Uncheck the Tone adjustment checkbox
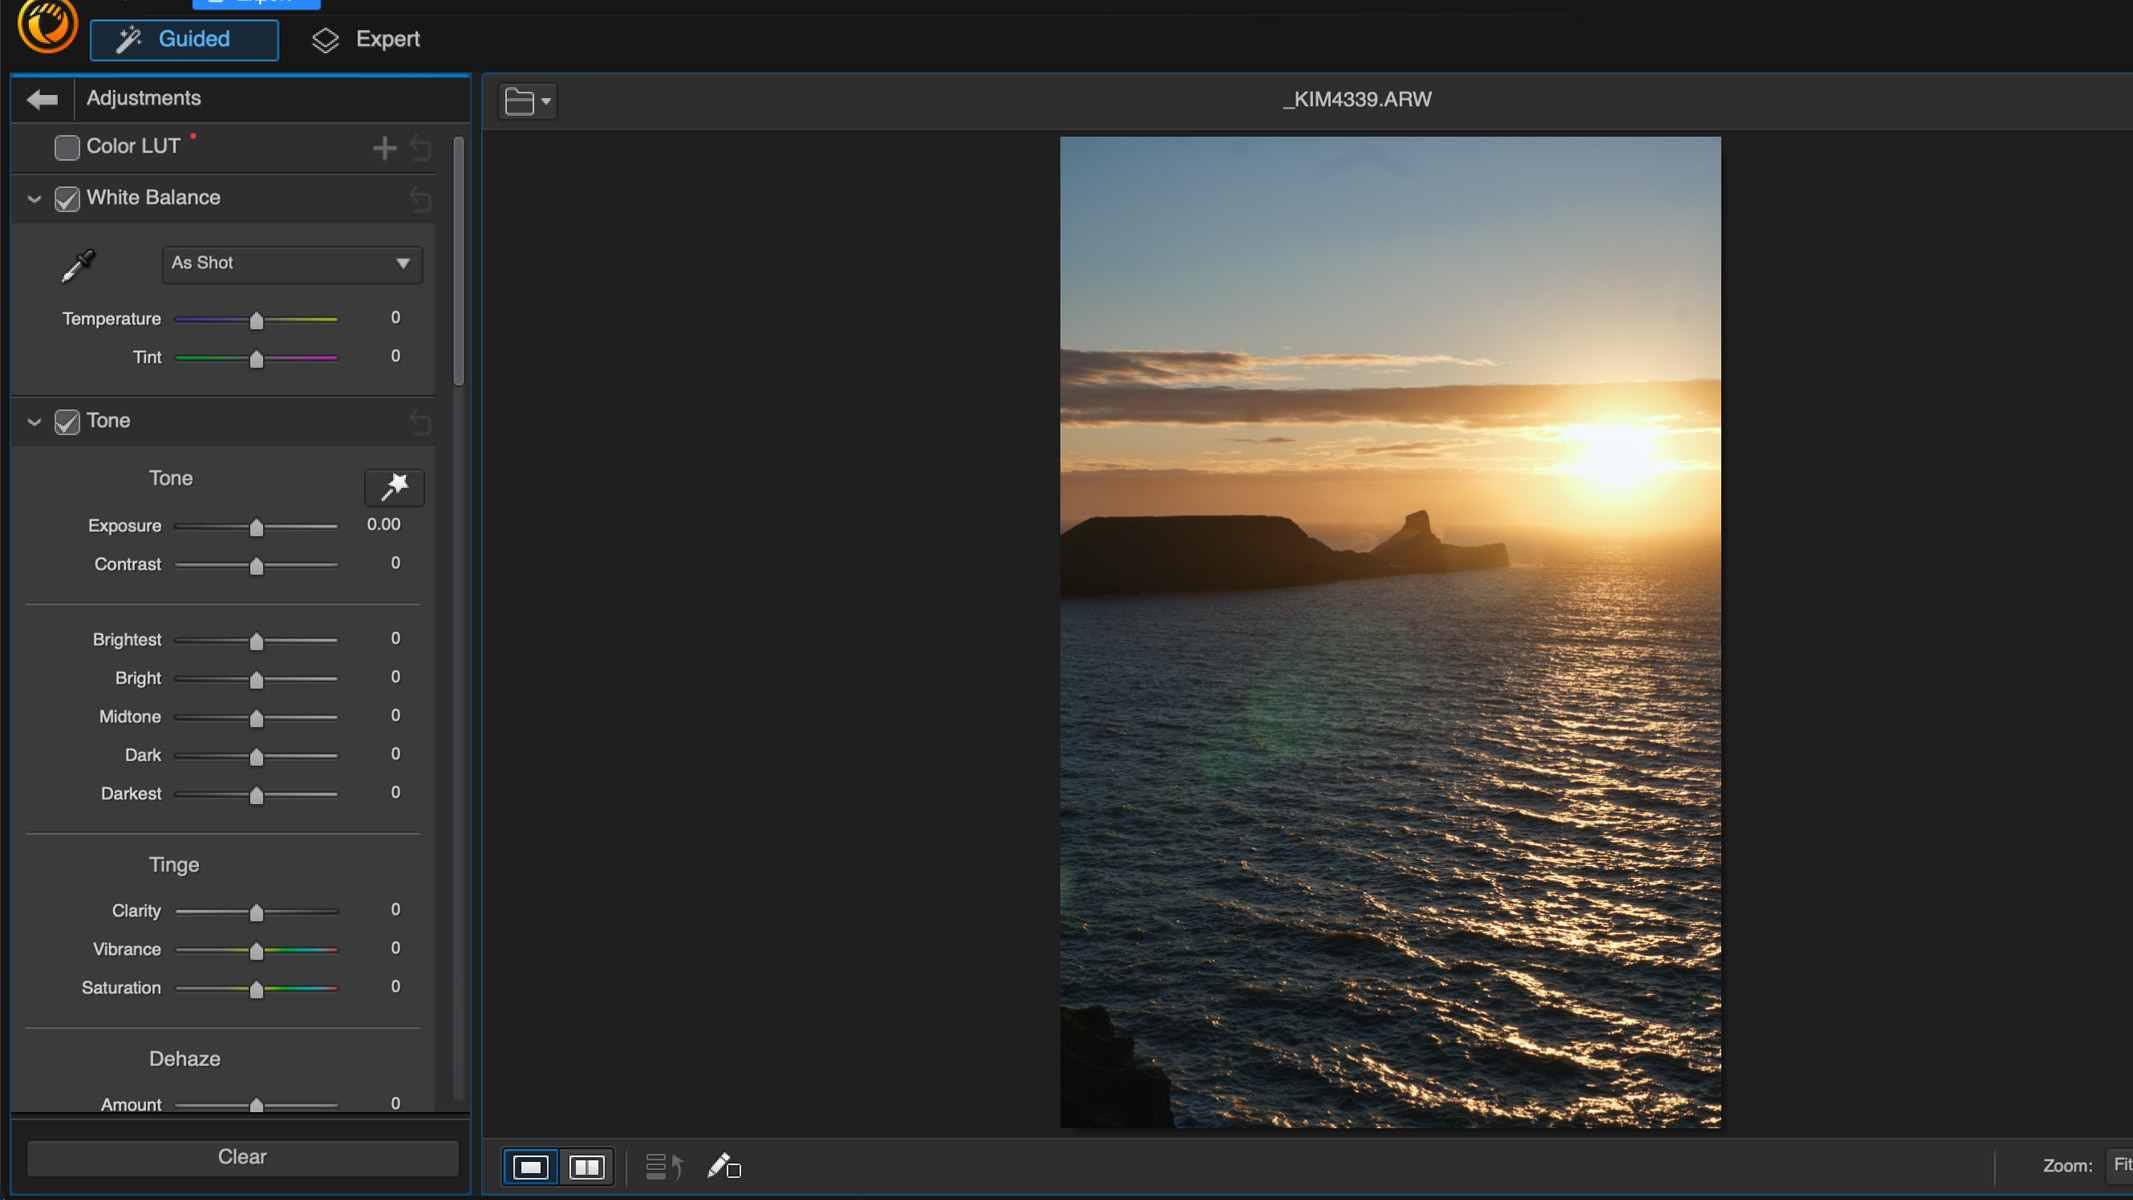 point(67,422)
